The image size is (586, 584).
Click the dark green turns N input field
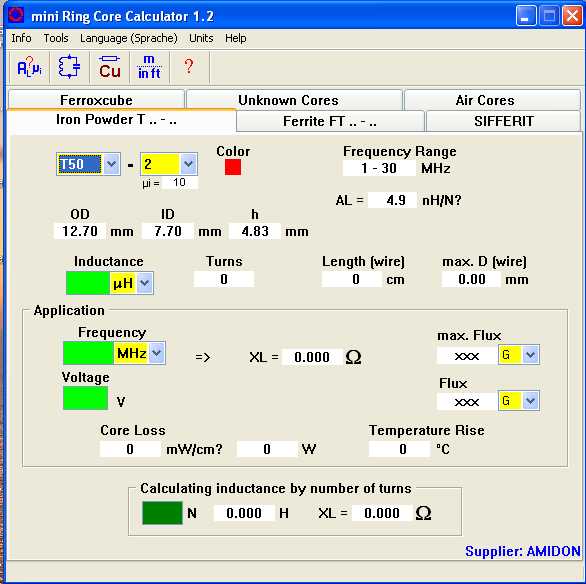163,513
